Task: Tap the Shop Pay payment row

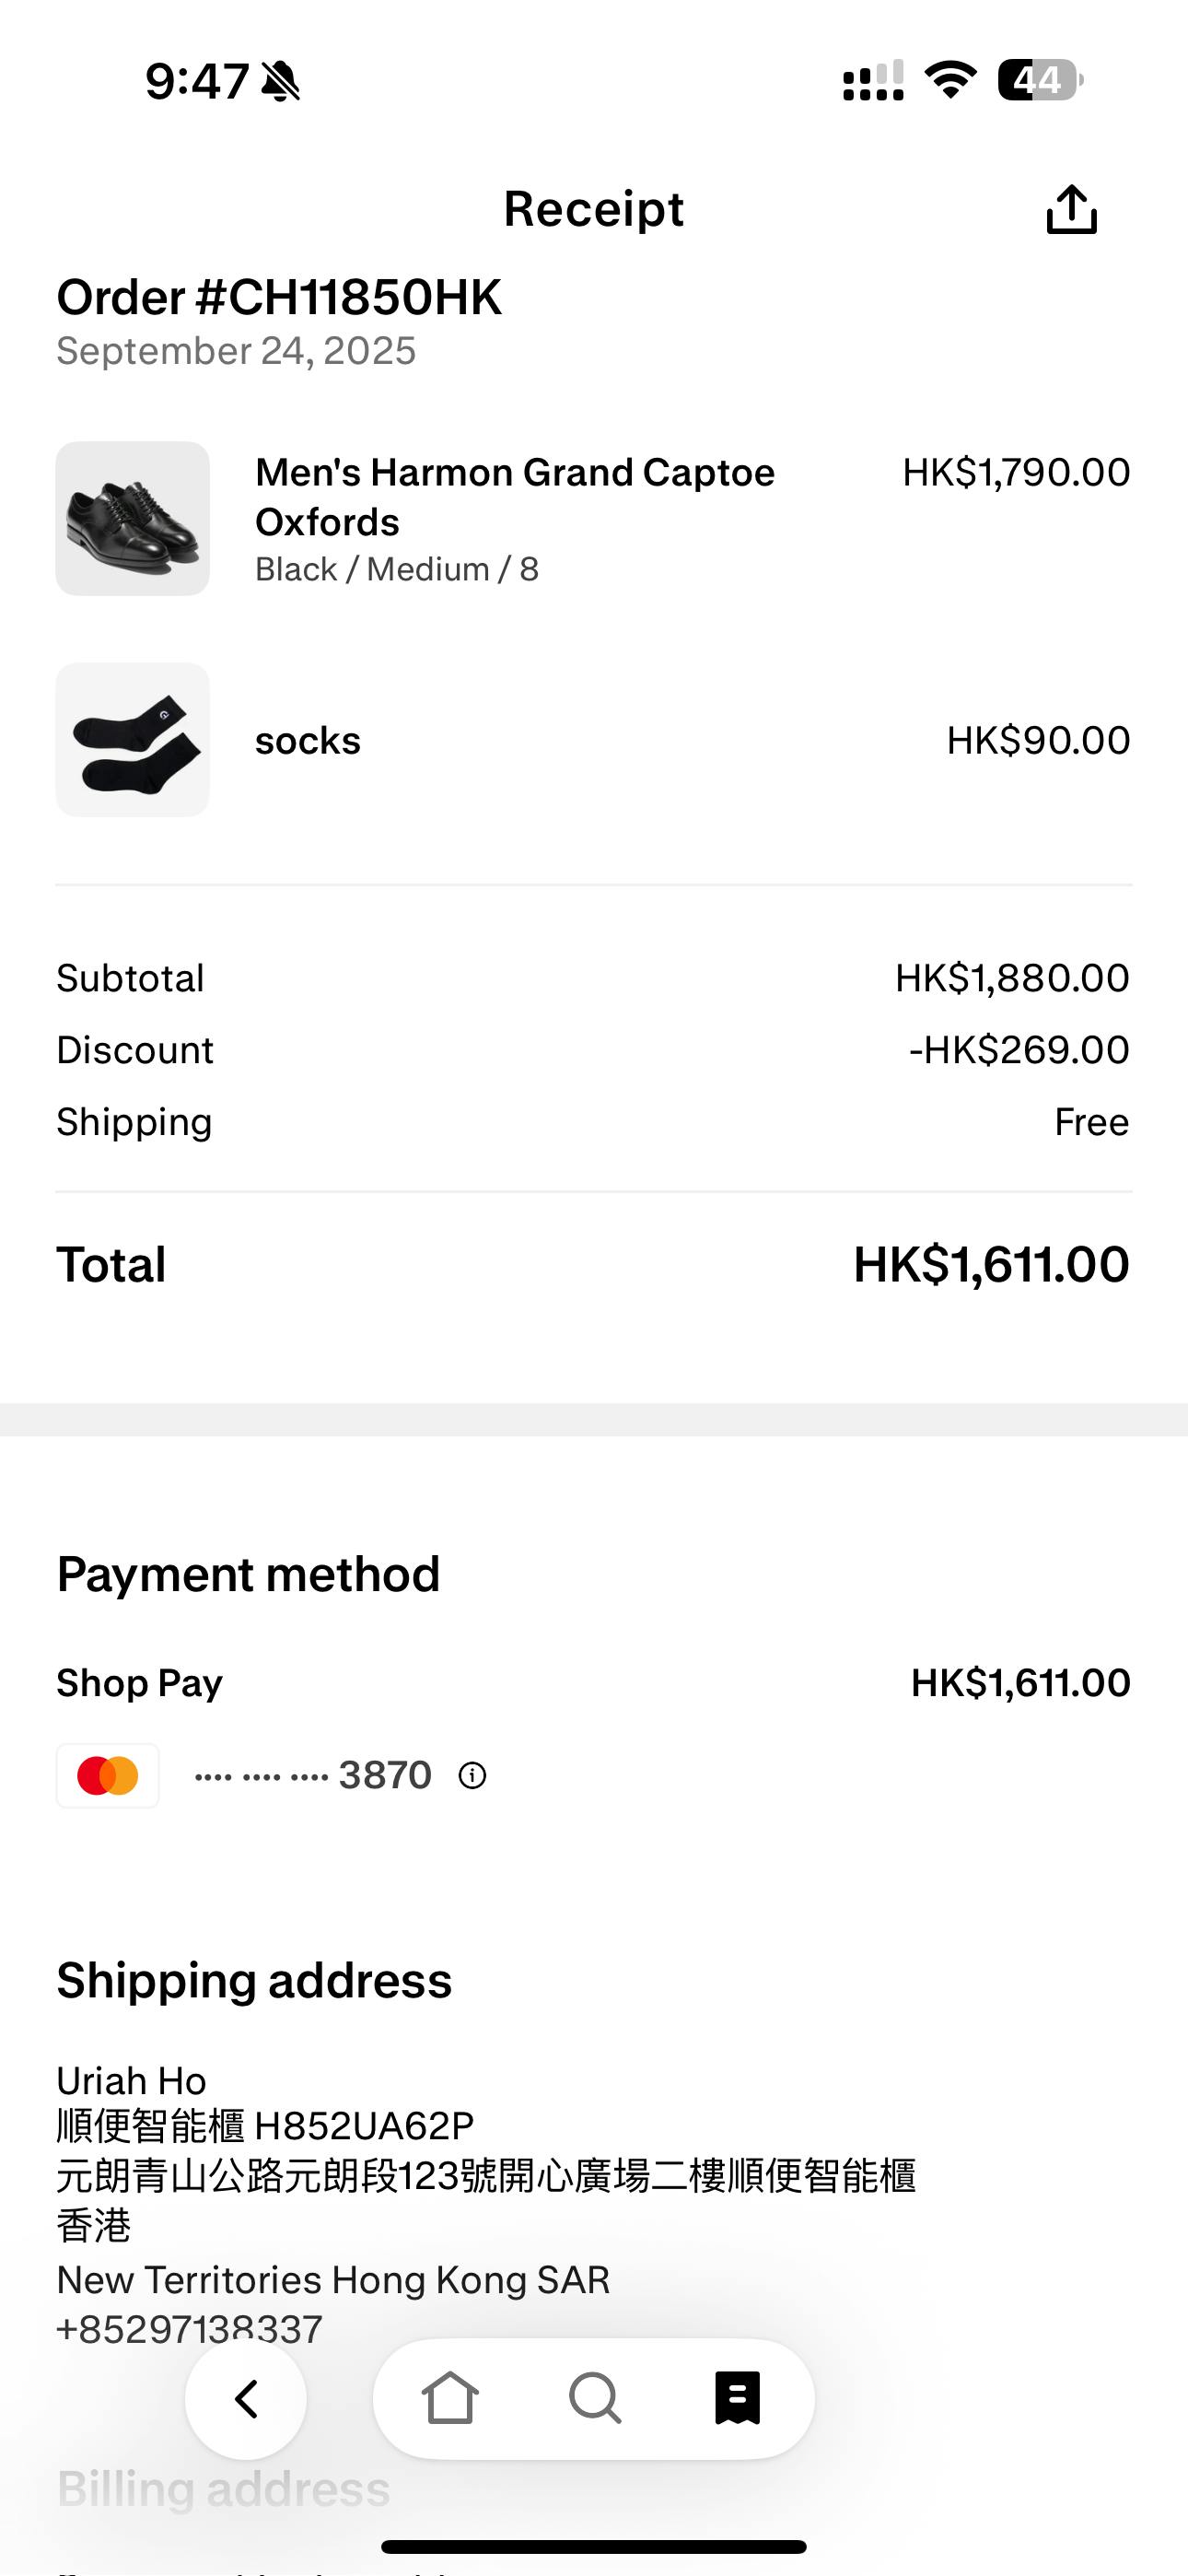Action: coord(140,1683)
